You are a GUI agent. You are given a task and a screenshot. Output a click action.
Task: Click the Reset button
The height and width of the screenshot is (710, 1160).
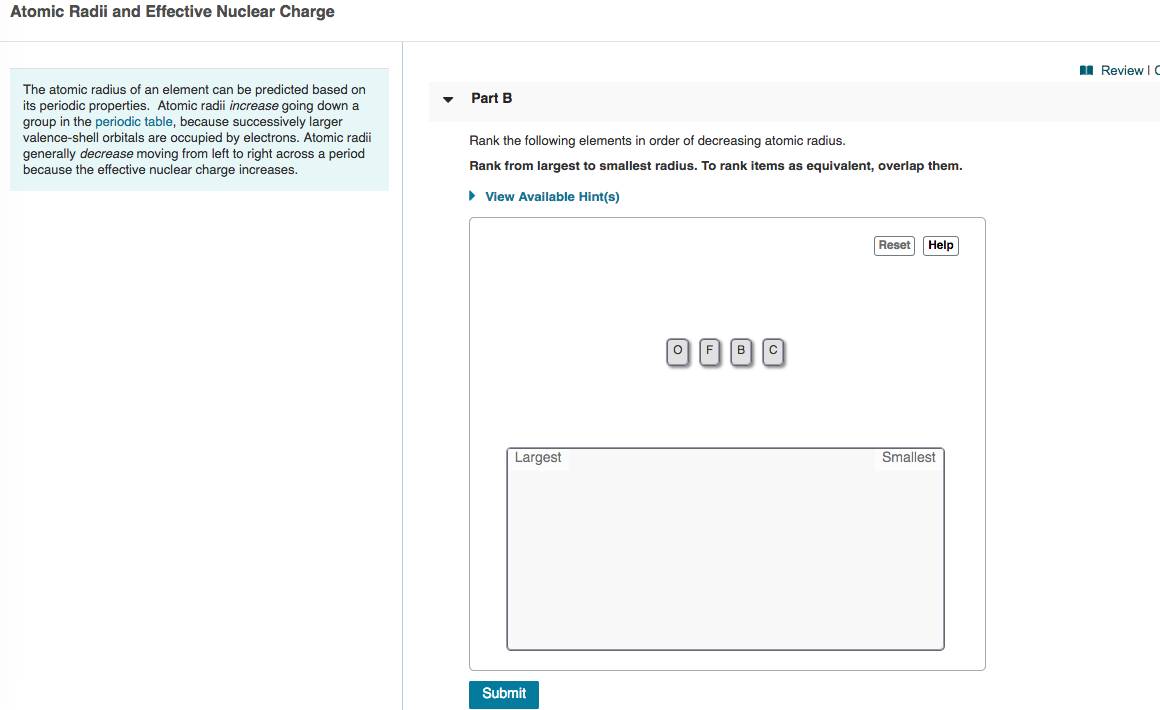tap(893, 245)
